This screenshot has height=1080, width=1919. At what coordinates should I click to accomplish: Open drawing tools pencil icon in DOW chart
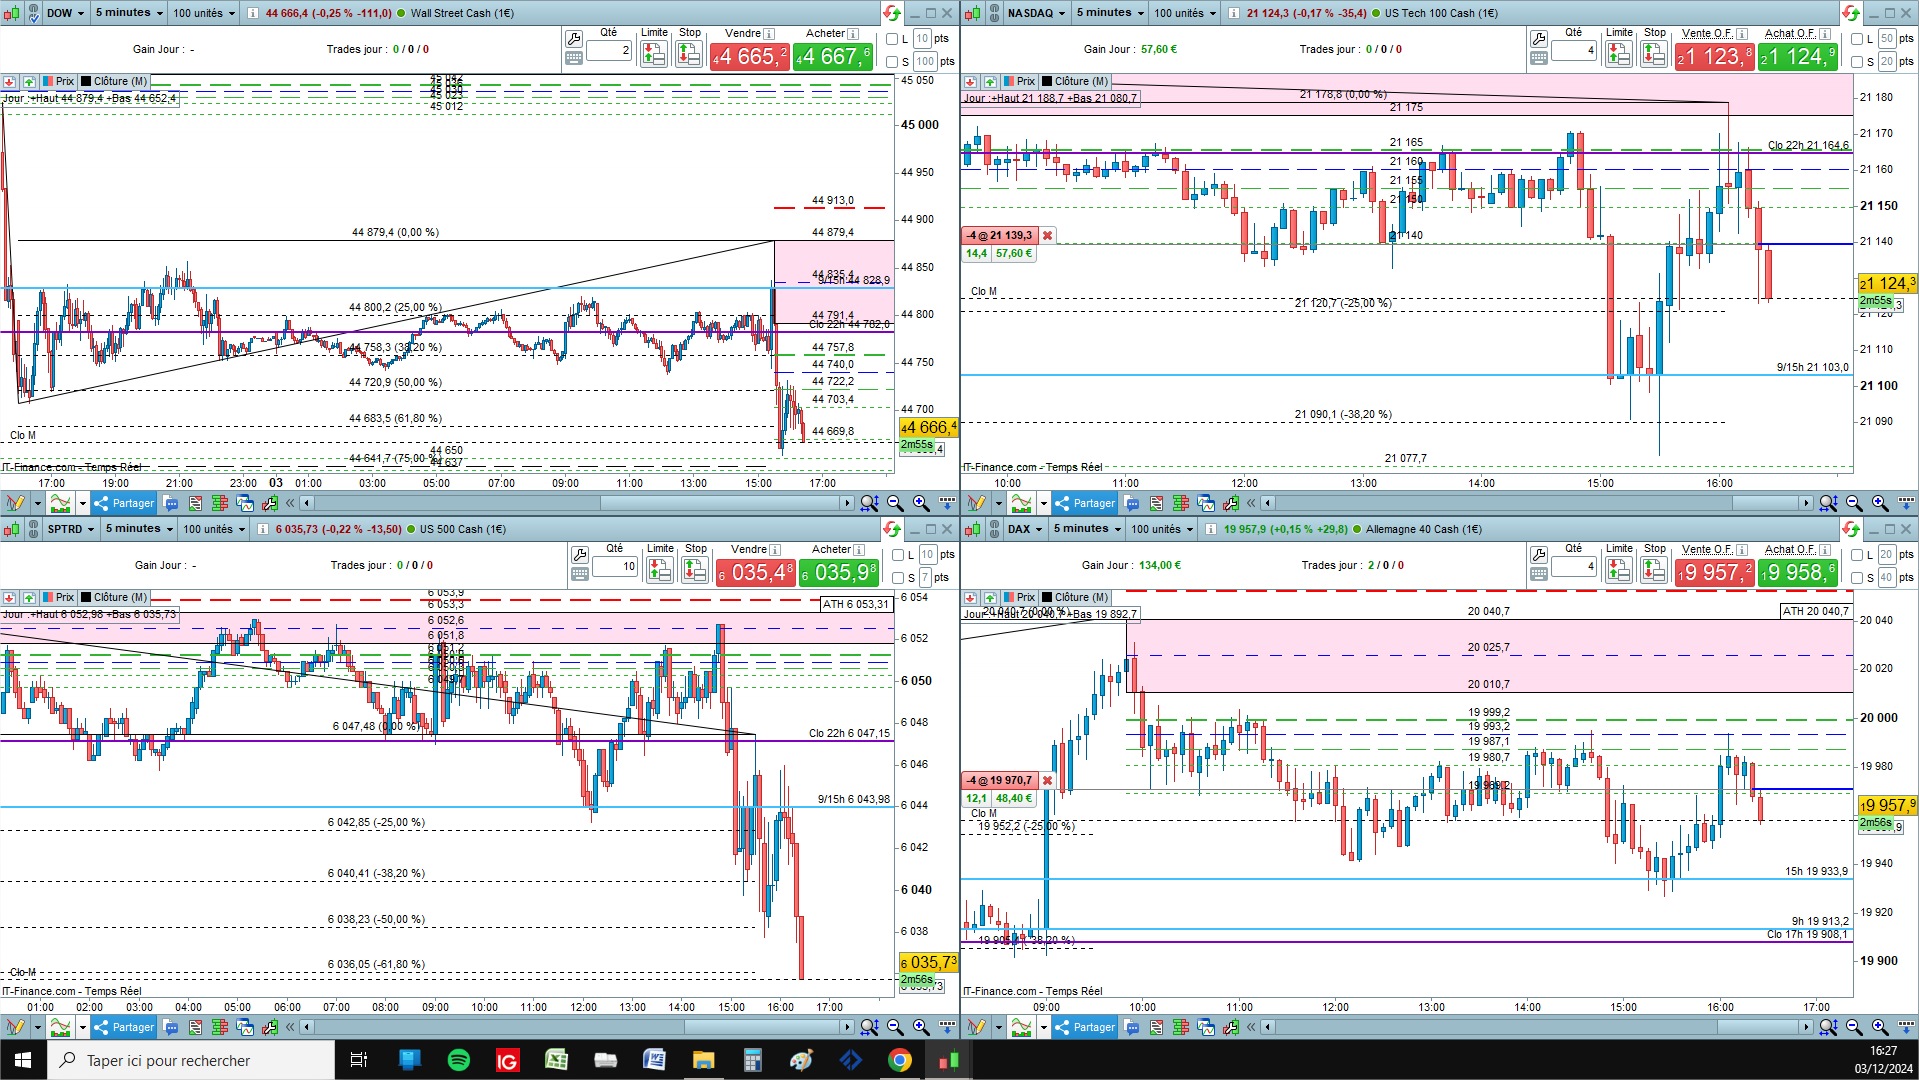coord(15,503)
